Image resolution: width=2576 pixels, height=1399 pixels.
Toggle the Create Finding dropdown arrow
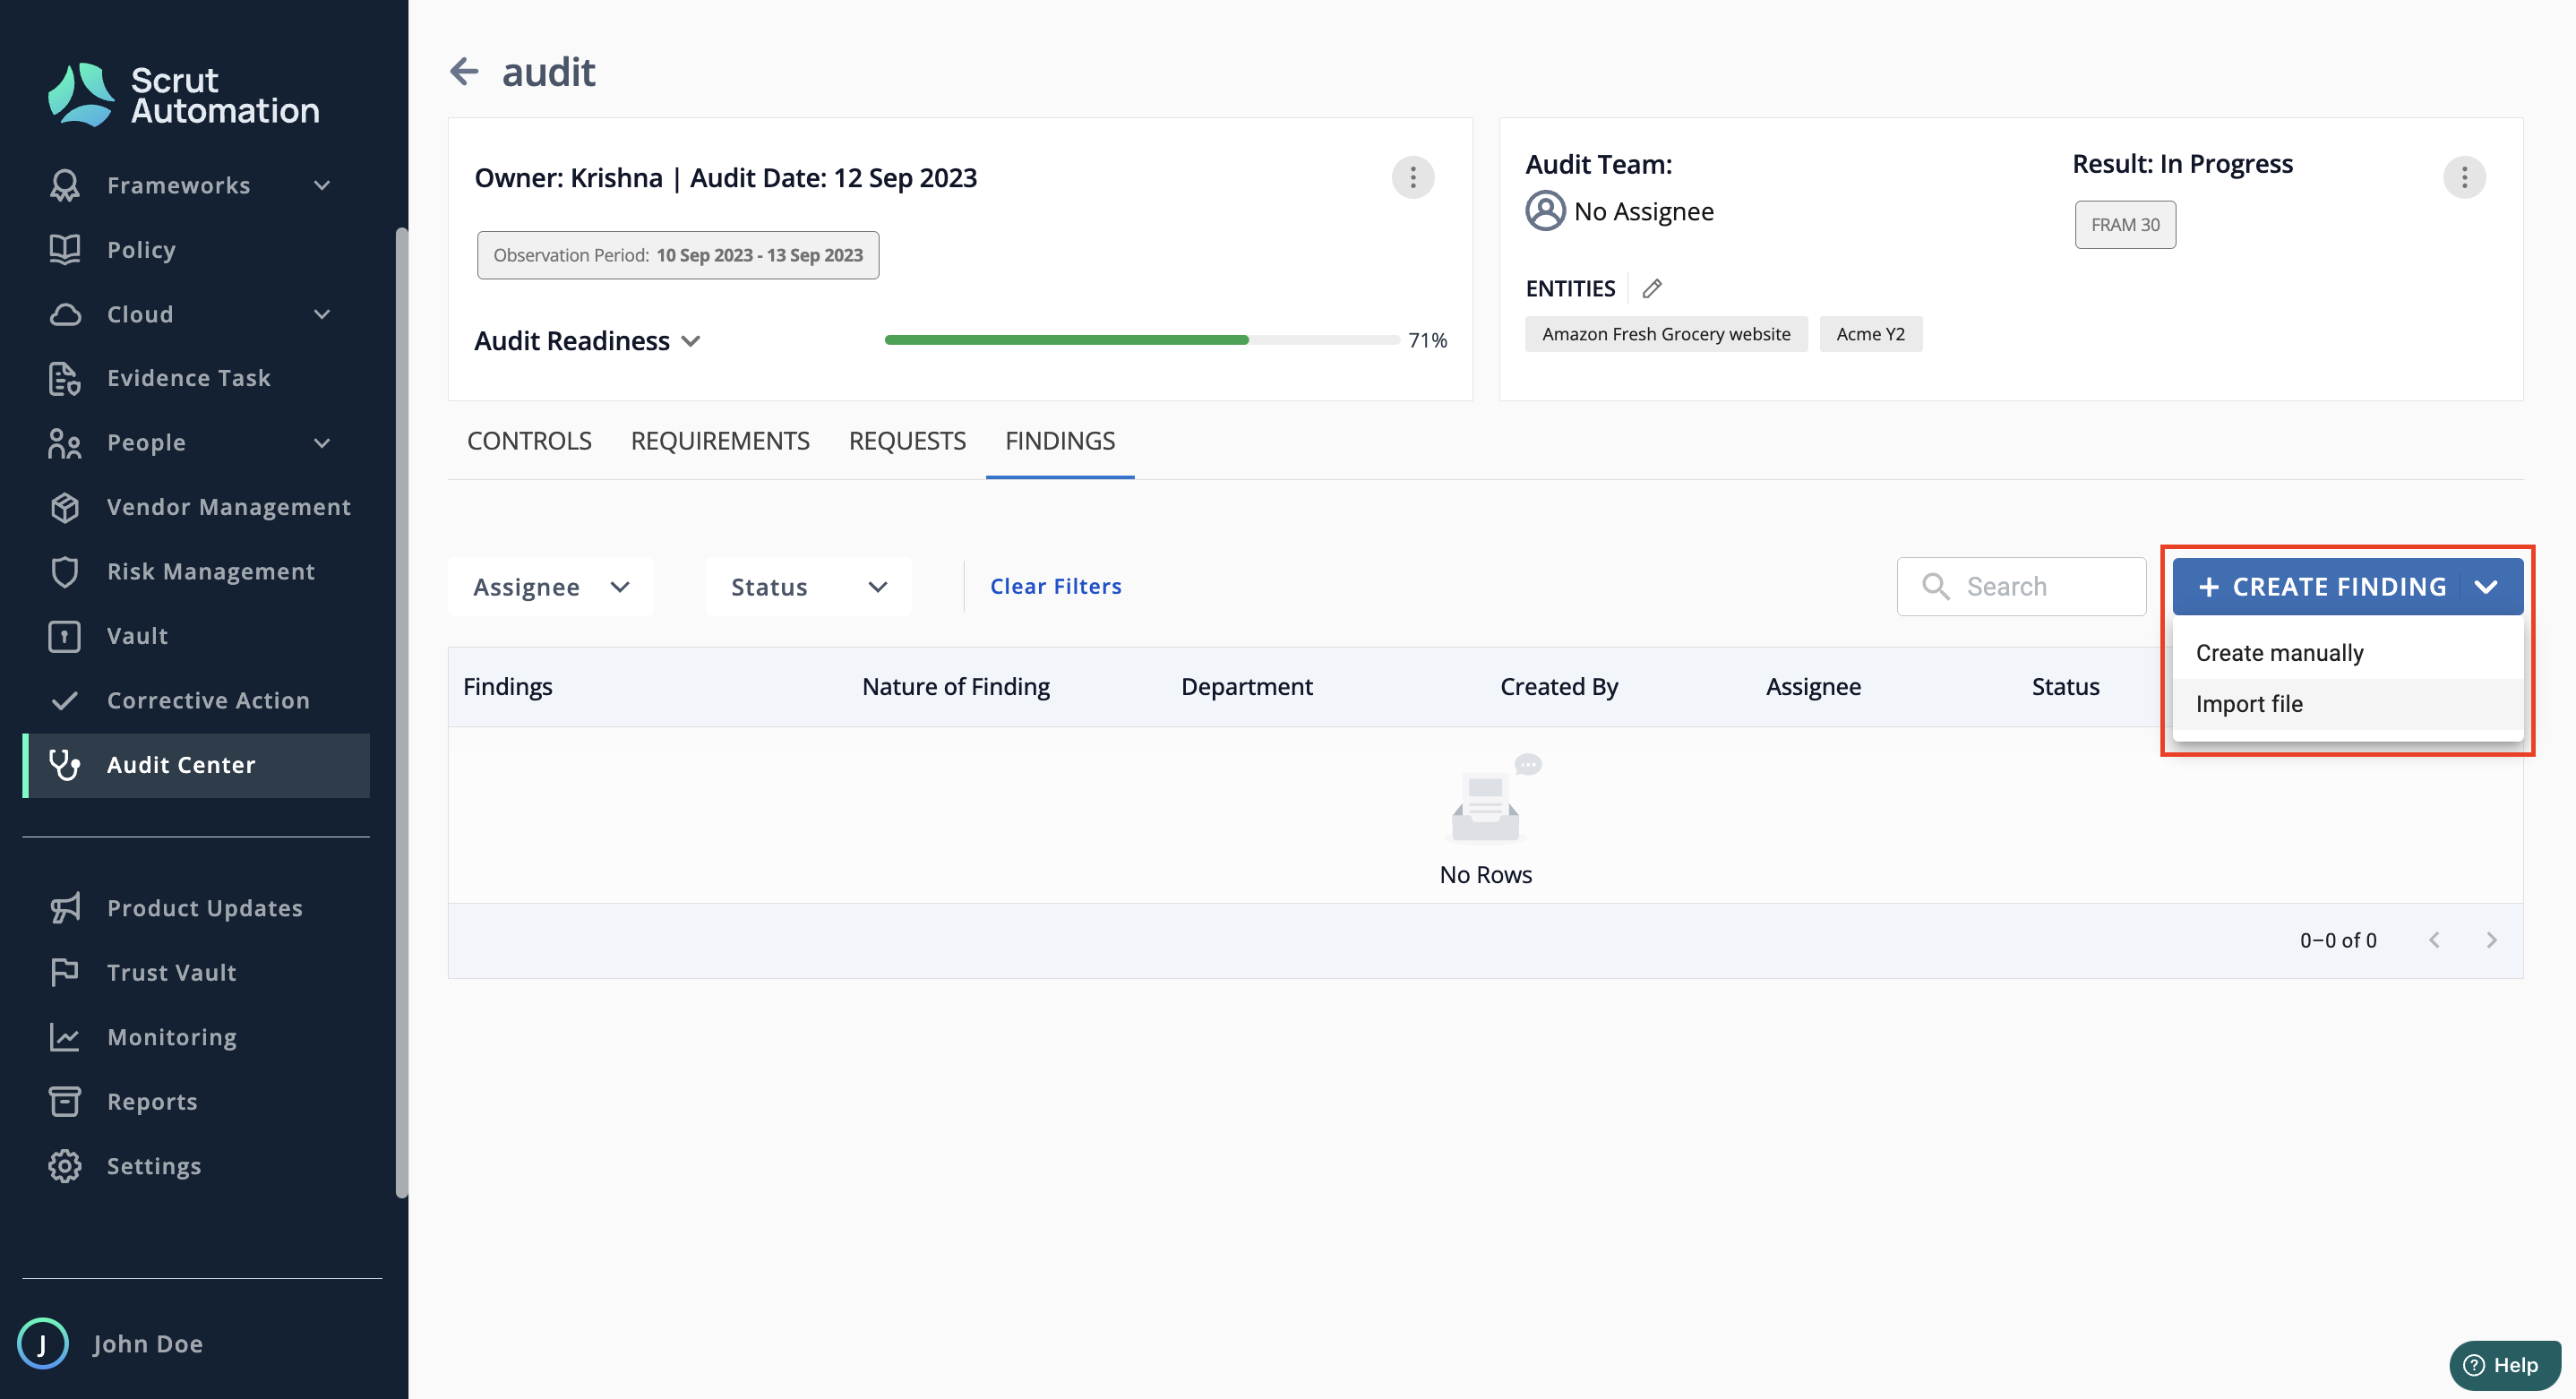pyautogui.click(x=2487, y=587)
